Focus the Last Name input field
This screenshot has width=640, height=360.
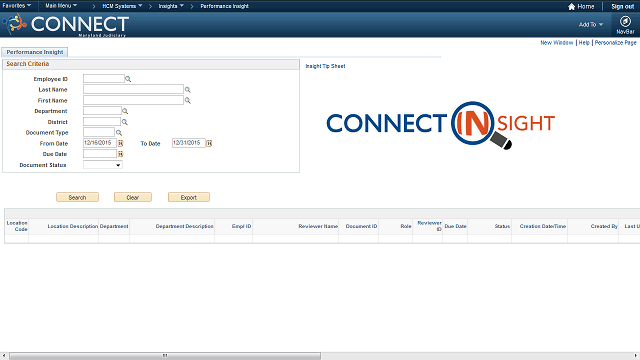click(x=133, y=89)
